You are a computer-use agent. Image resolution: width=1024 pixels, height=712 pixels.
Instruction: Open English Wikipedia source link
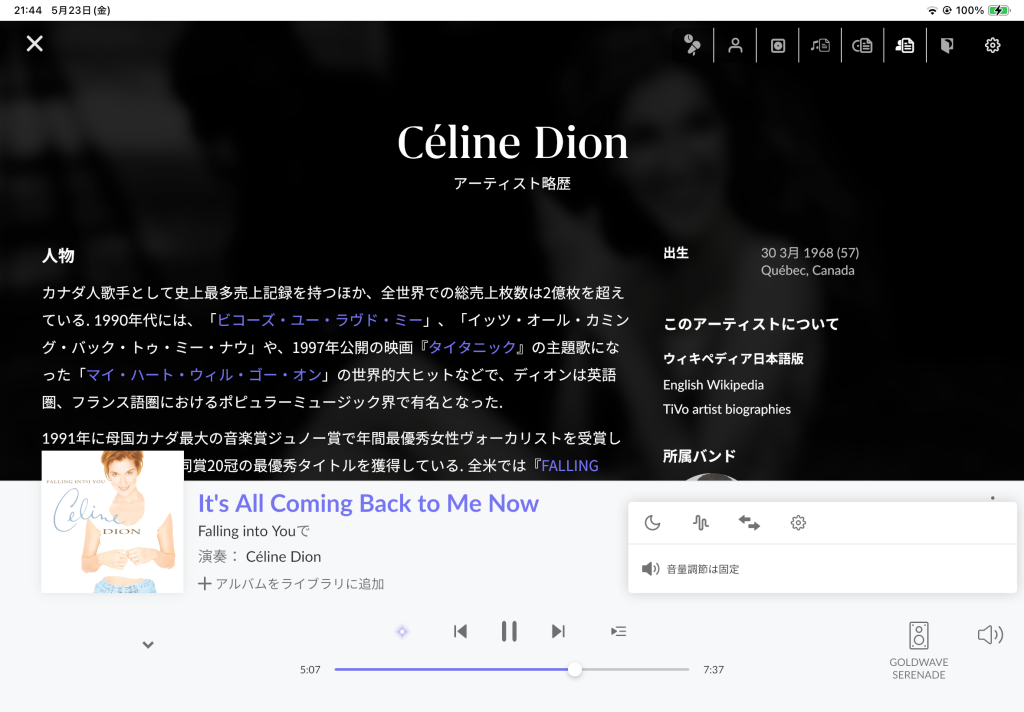coord(713,385)
